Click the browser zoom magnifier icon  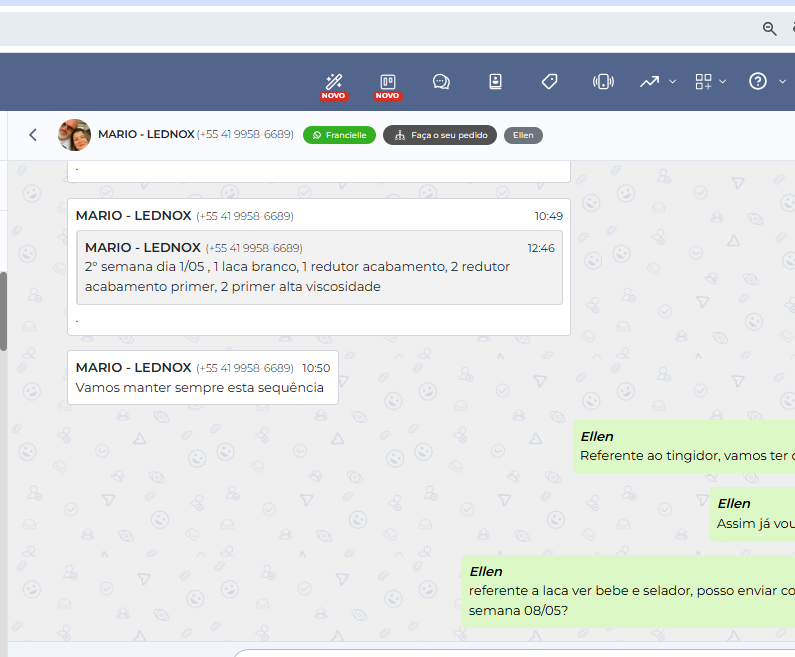(769, 29)
